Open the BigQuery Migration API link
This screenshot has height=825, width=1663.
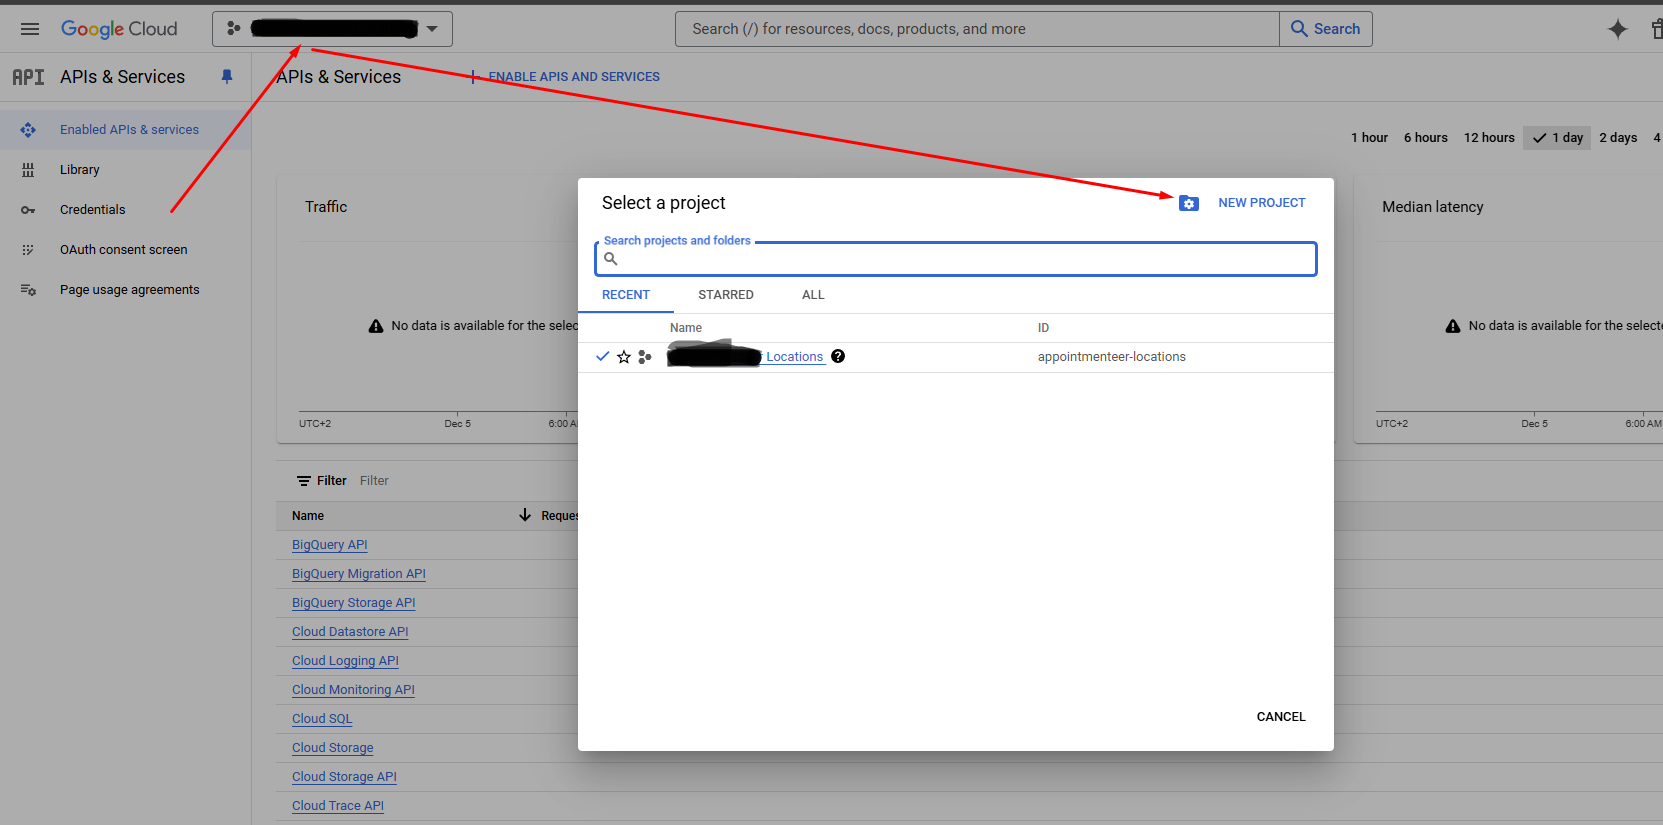tap(359, 574)
